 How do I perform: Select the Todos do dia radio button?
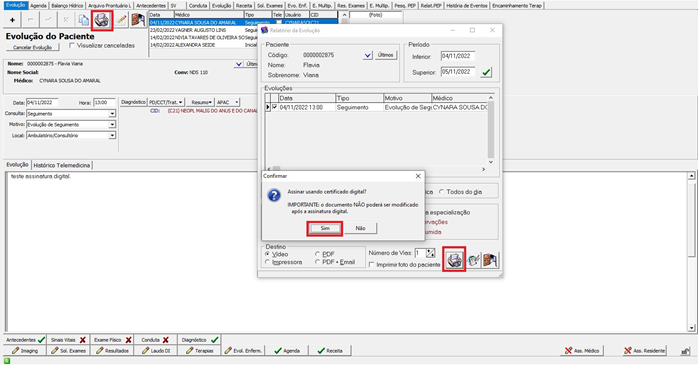point(441,192)
